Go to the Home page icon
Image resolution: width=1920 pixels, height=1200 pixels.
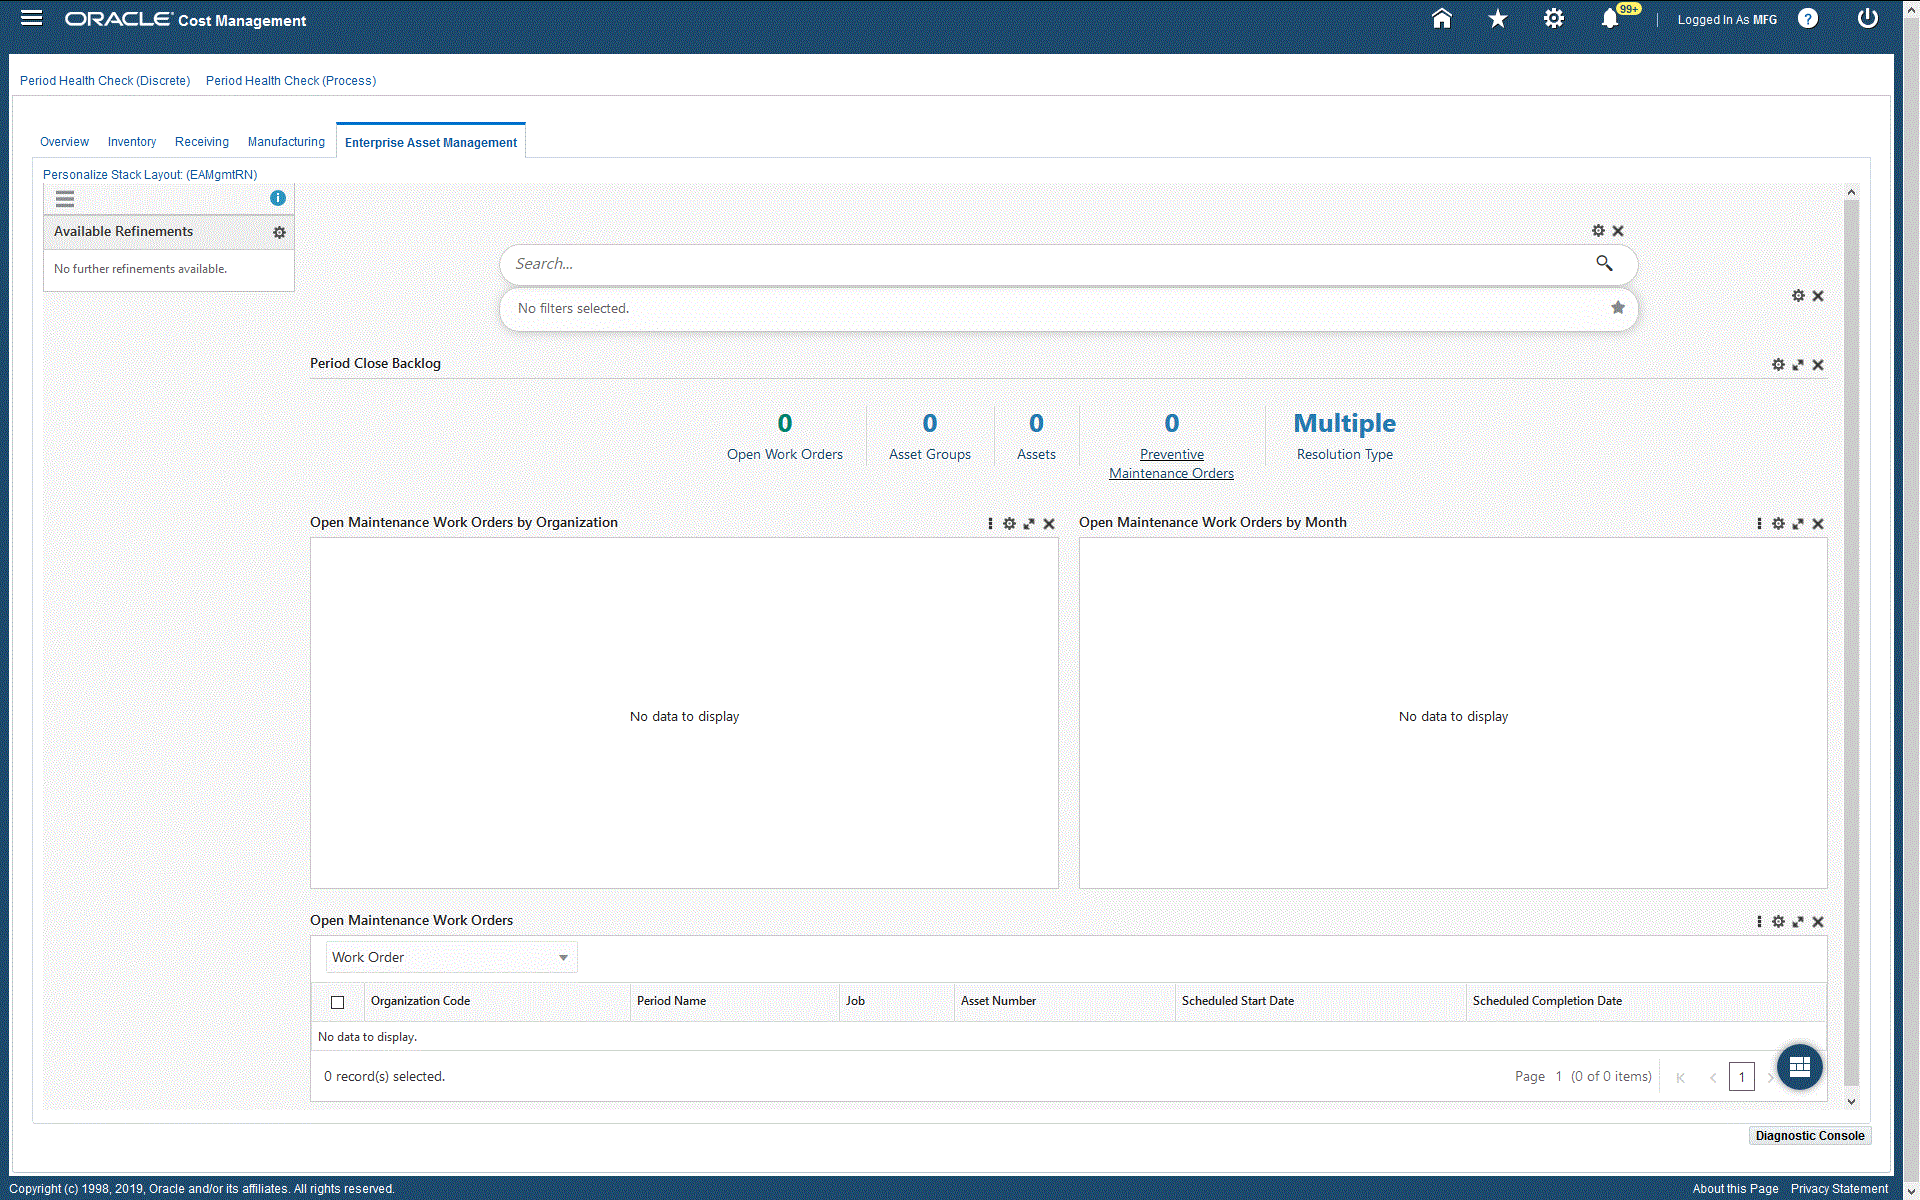(x=1441, y=19)
